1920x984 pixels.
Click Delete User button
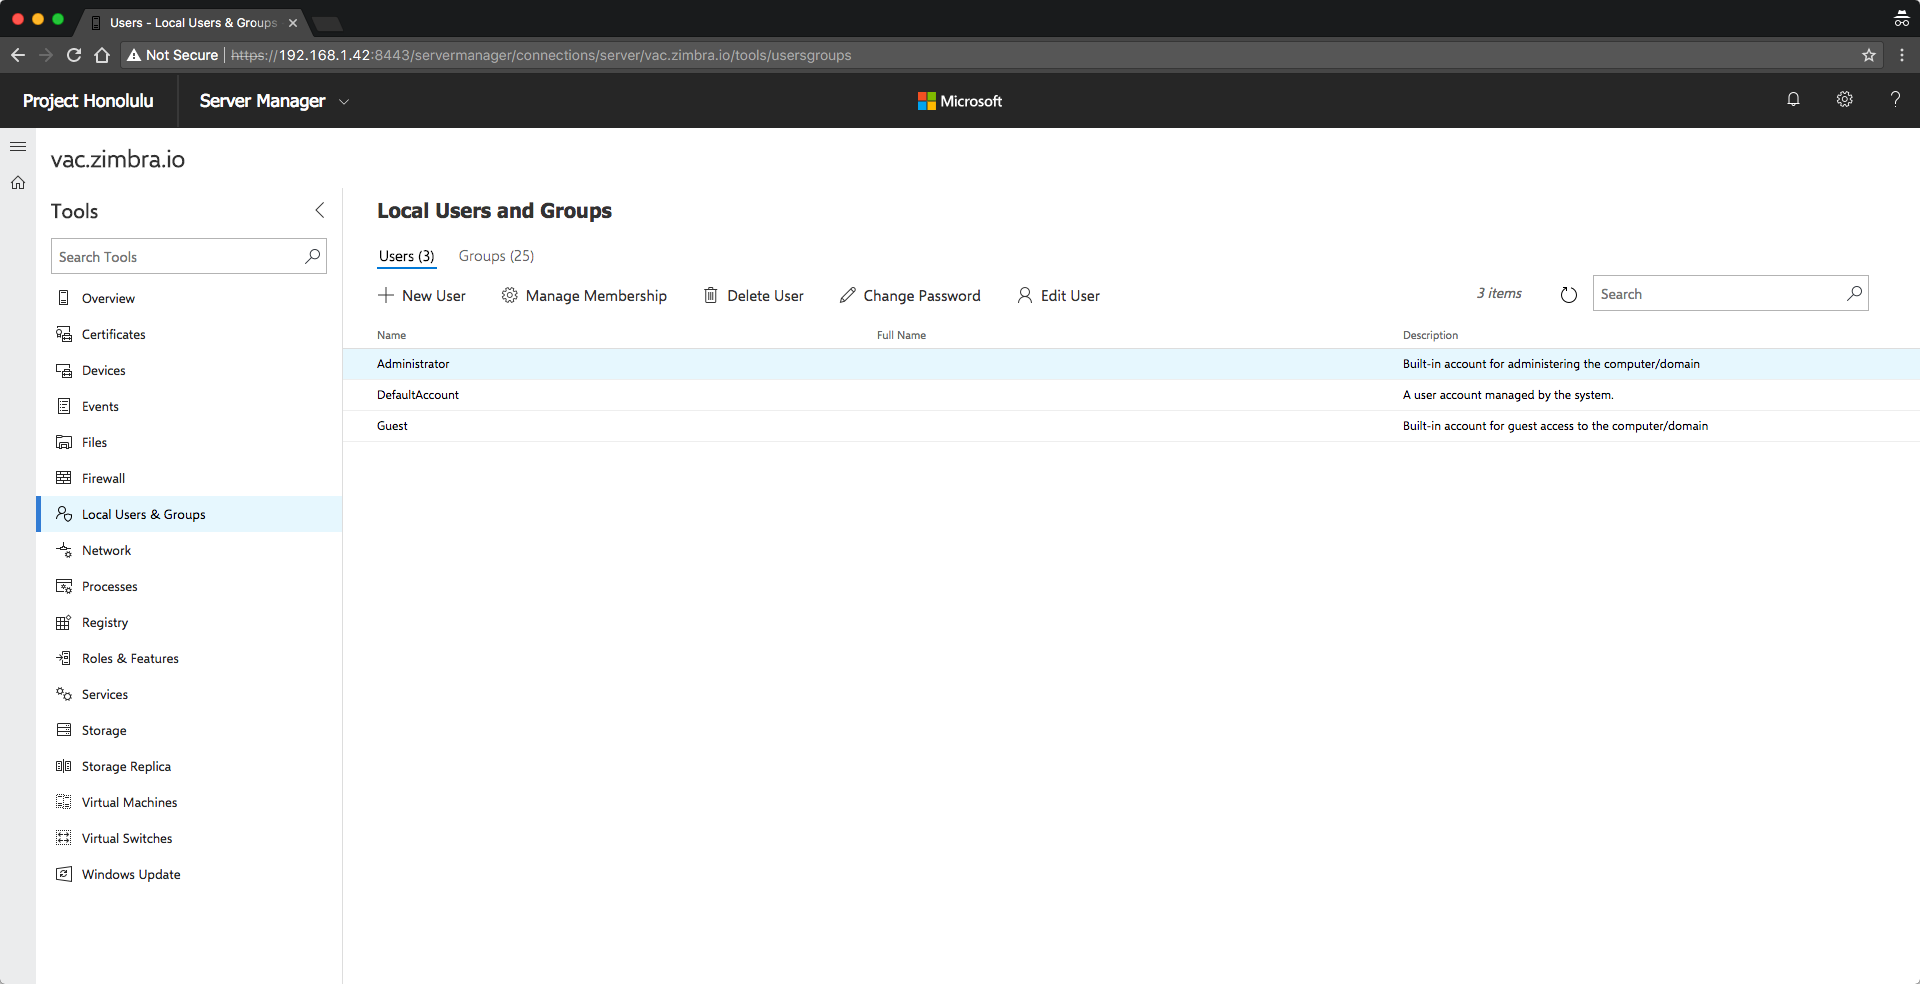[x=754, y=296]
